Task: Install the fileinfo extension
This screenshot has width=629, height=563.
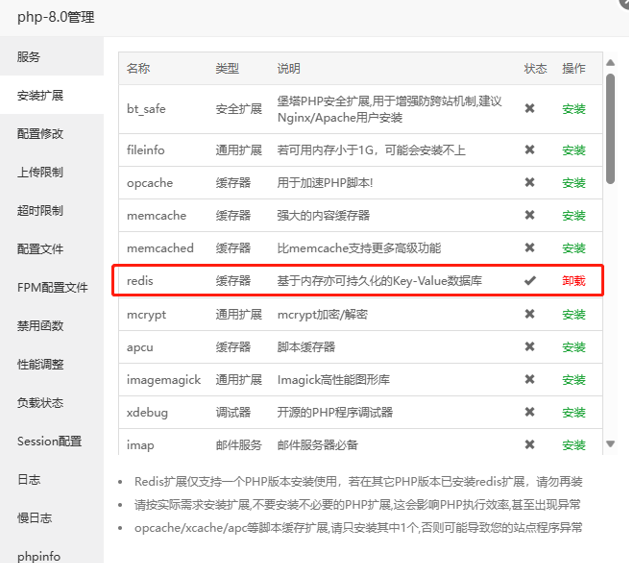Action: pyautogui.click(x=574, y=150)
